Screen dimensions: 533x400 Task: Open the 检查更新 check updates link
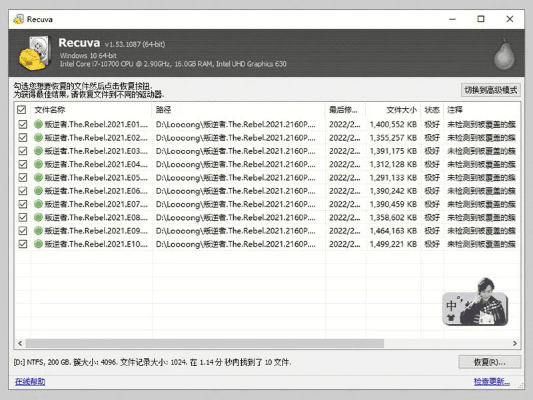(x=492, y=382)
